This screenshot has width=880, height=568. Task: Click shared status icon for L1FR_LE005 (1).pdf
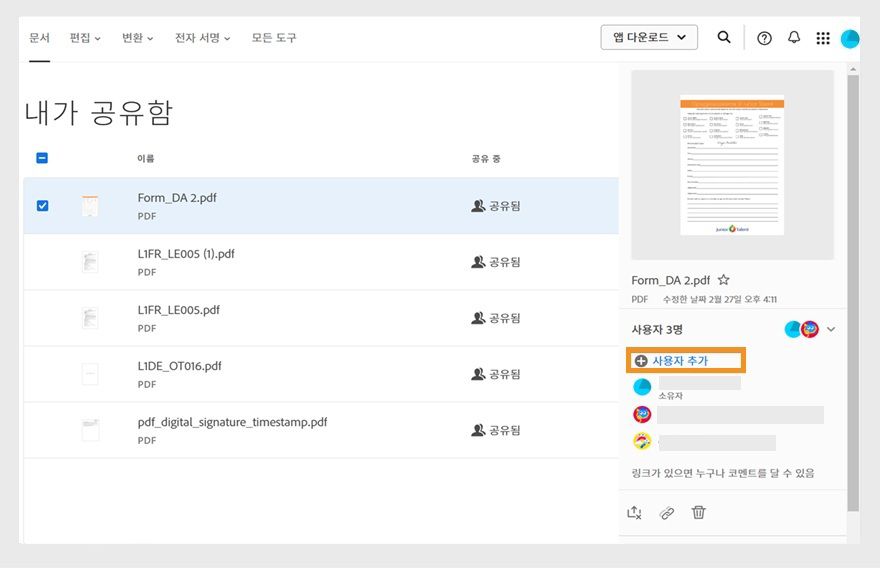click(x=478, y=262)
